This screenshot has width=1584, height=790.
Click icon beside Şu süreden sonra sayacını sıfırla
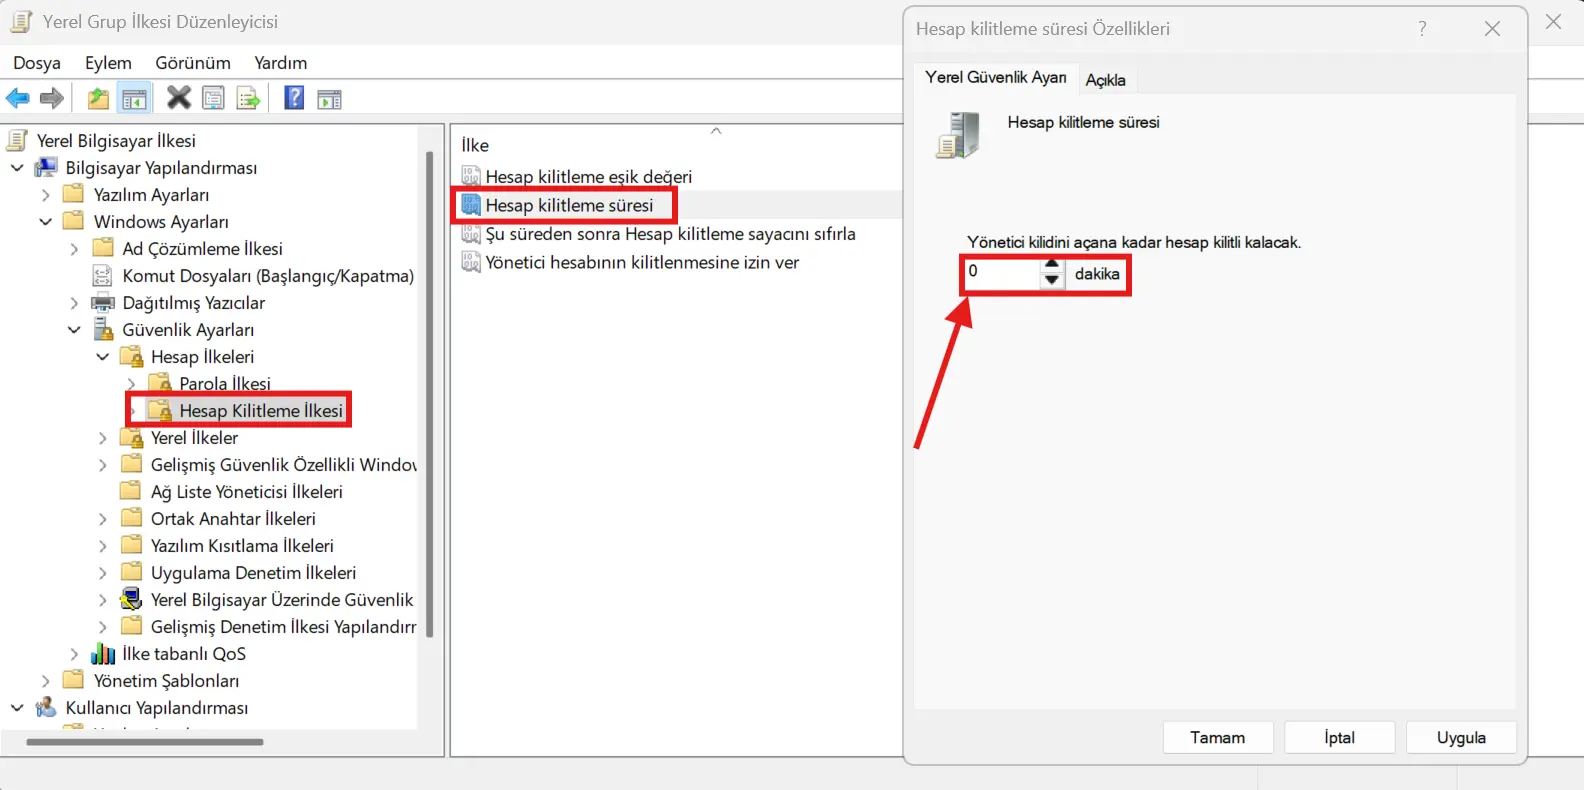471,234
